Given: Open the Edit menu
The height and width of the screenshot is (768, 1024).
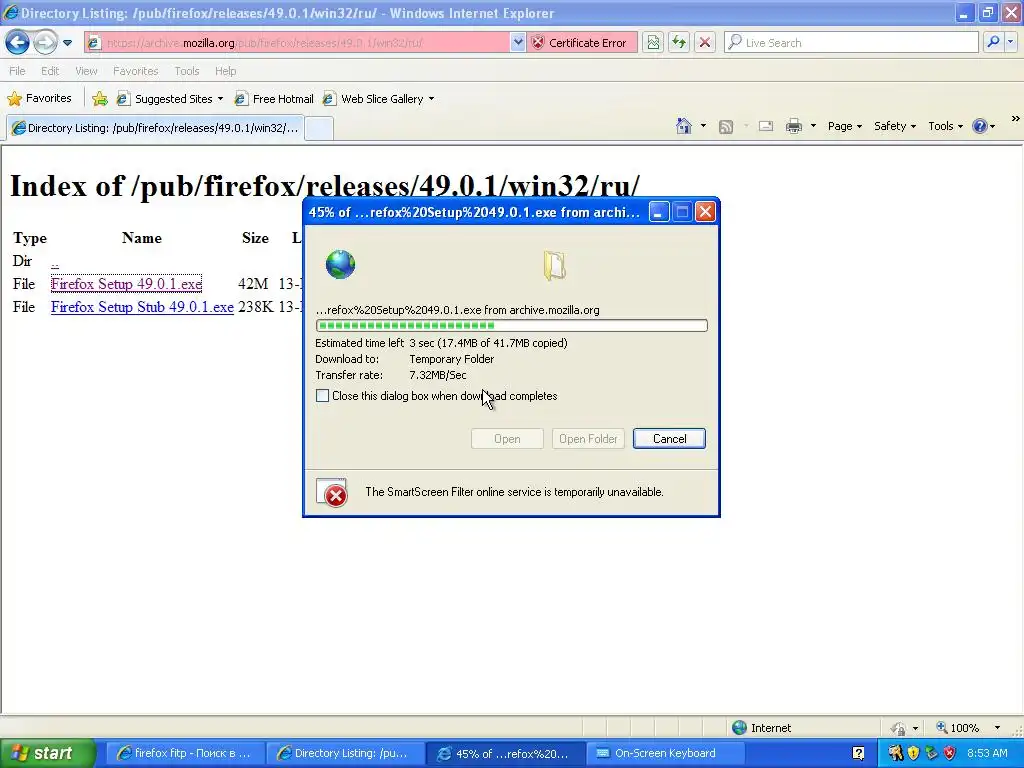Looking at the screenshot, I should pos(50,71).
